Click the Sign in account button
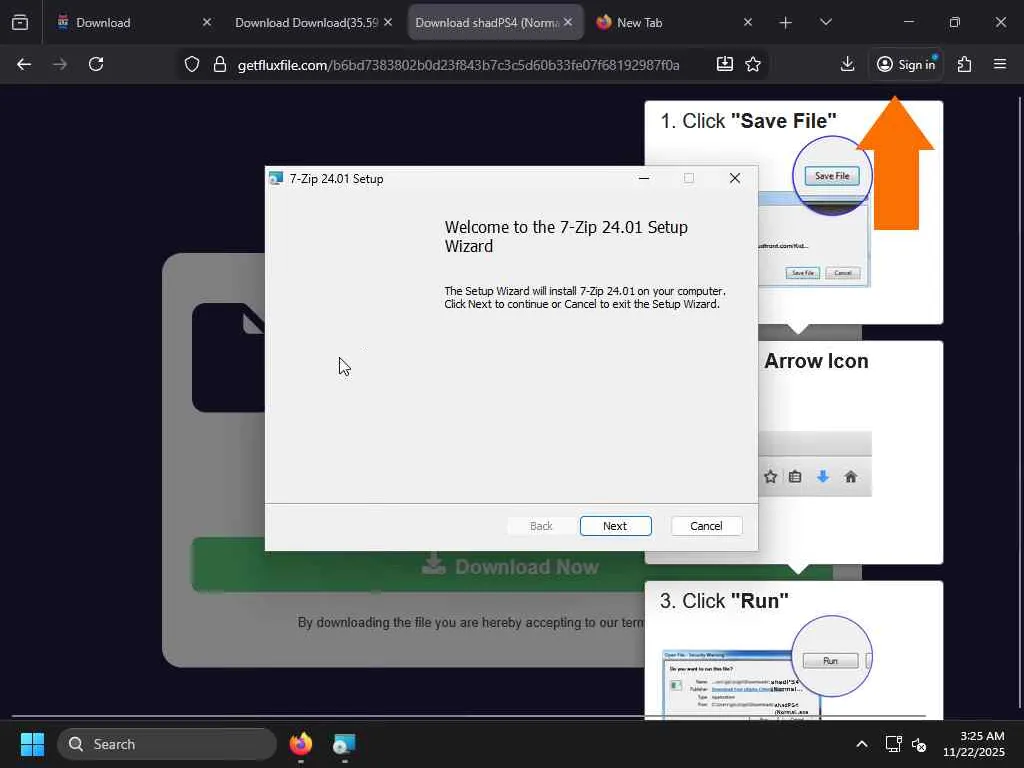The height and width of the screenshot is (768, 1024). click(906, 64)
